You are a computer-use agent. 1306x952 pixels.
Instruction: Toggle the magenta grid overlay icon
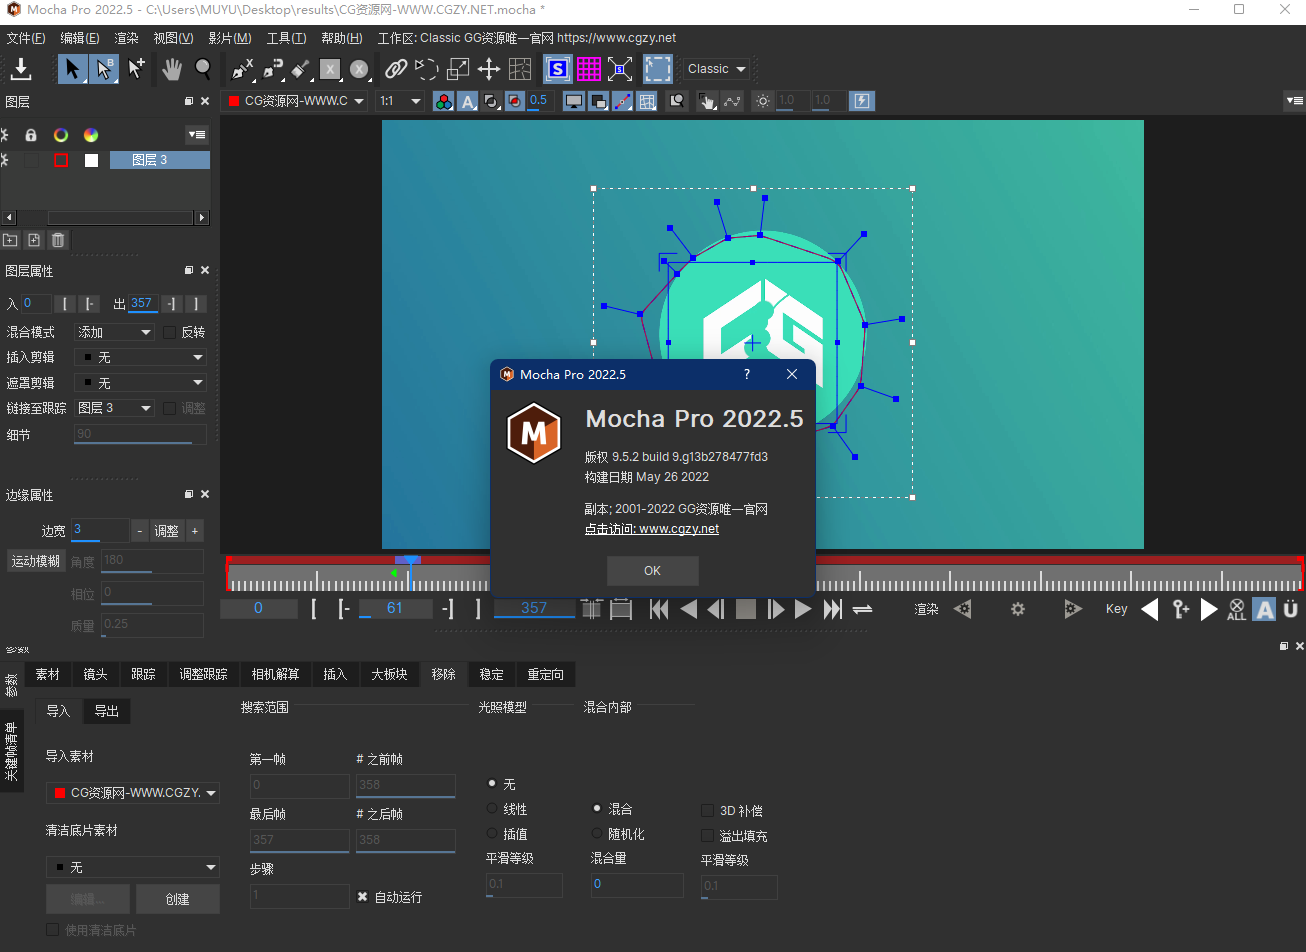(x=589, y=69)
